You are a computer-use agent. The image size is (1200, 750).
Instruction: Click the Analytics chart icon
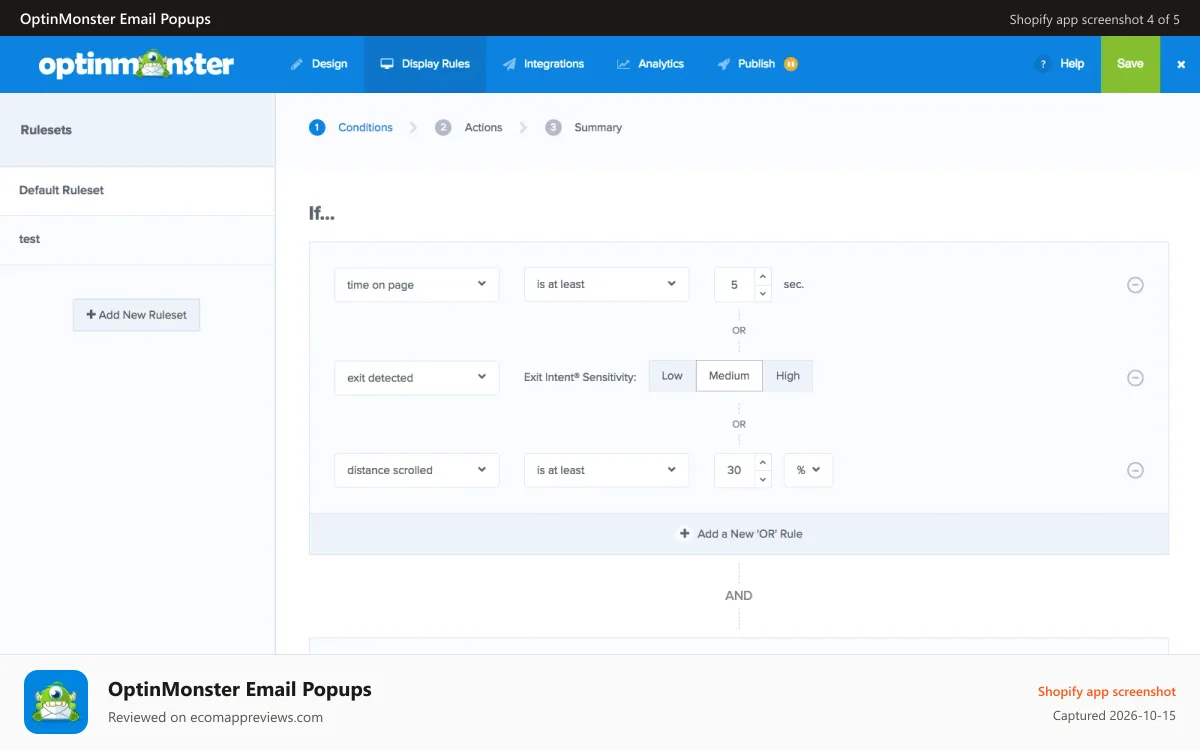[x=623, y=64]
